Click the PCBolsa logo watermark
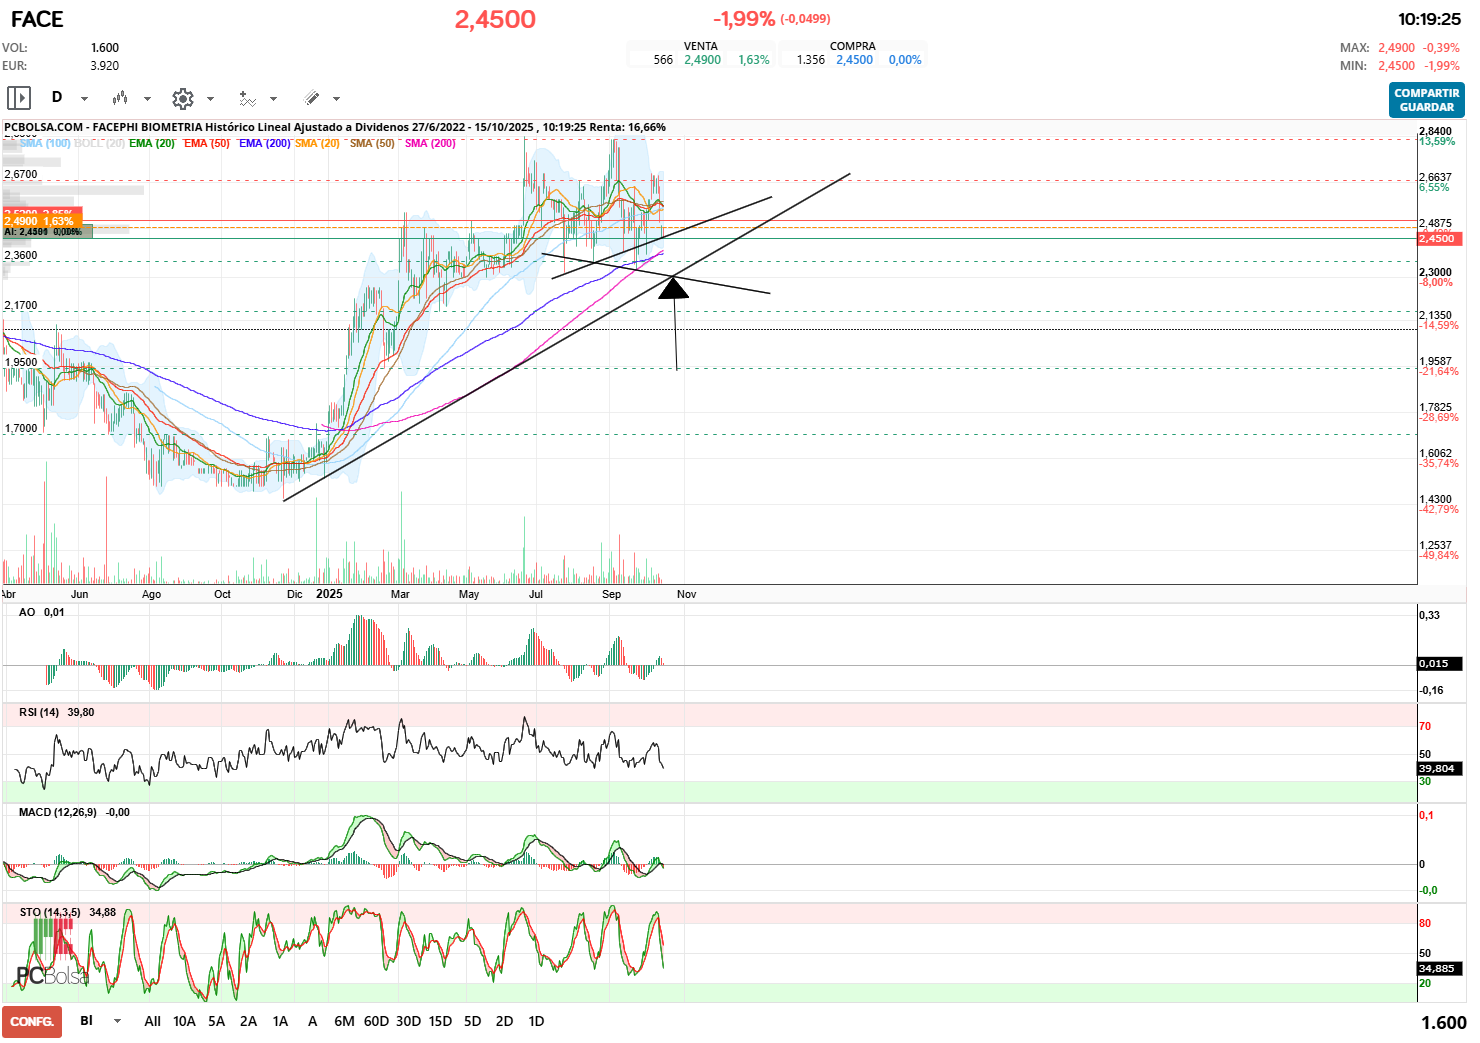Screen dimensions: 1480x1043 coord(51,976)
